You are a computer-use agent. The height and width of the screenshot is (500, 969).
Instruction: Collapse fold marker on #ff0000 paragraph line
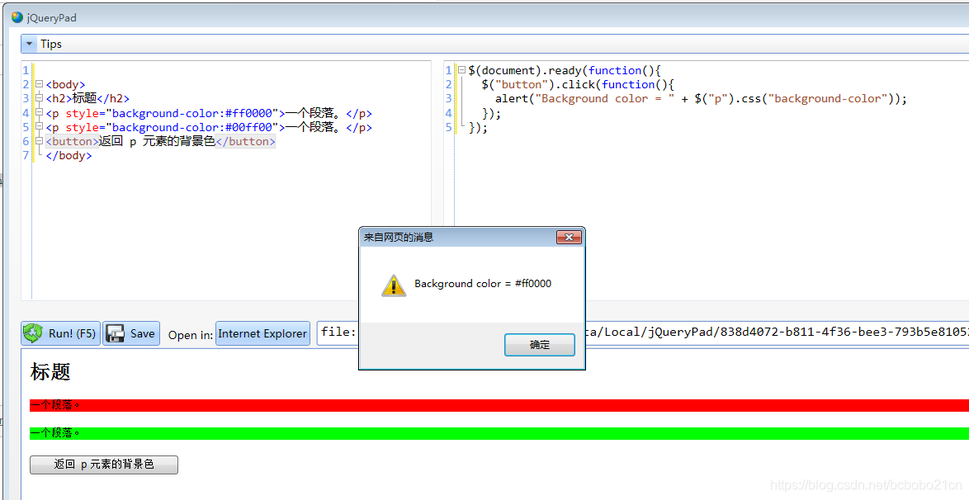click(x=39, y=113)
